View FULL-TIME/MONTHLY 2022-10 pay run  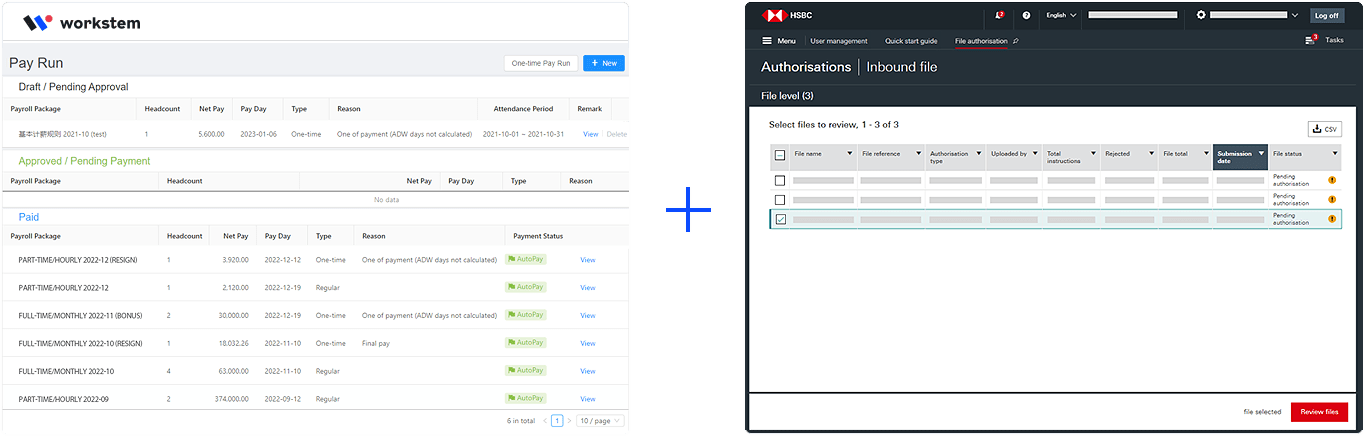[588, 371]
